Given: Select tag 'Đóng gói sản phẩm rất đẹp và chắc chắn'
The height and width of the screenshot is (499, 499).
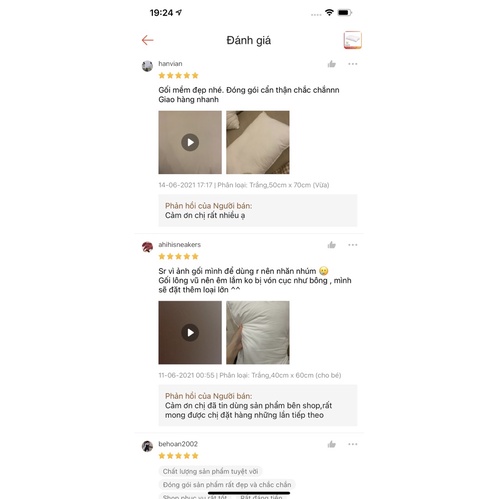Looking at the screenshot, I should [227, 485].
